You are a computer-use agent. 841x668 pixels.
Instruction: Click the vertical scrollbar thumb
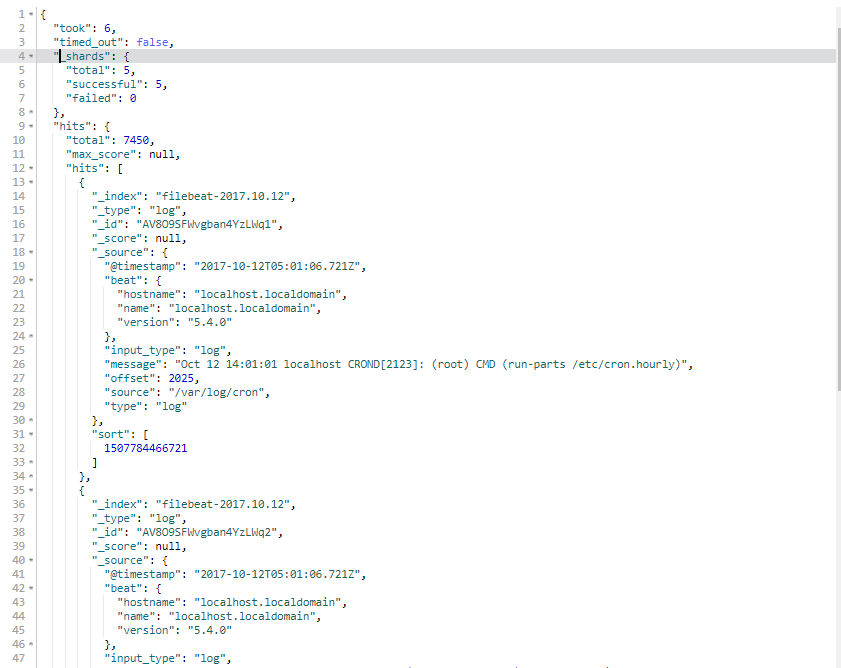(838, 209)
